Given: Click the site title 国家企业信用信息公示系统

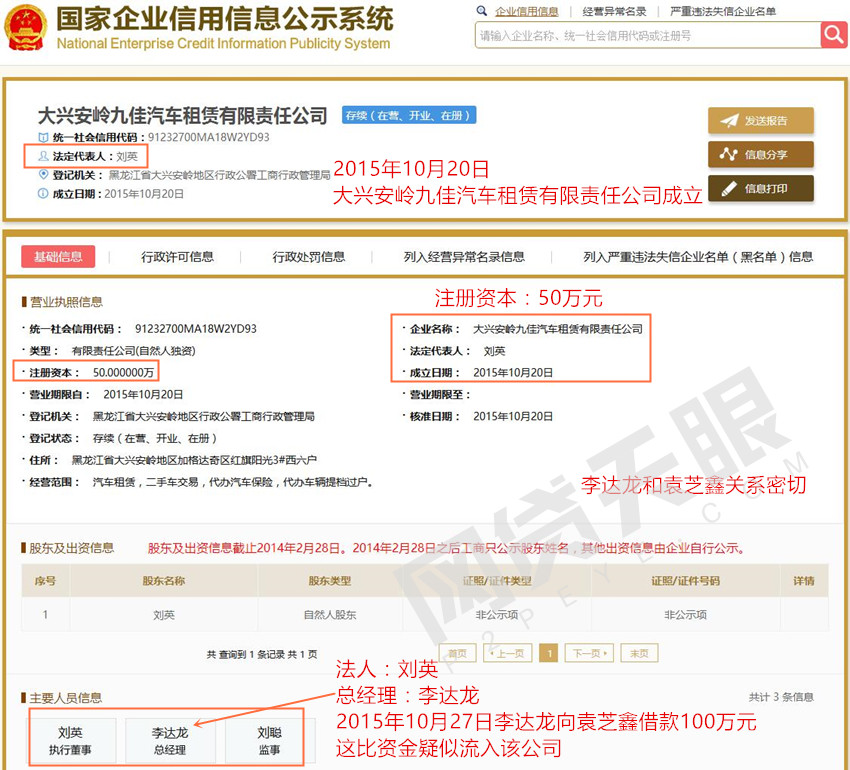Looking at the screenshot, I should click(x=225, y=19).
